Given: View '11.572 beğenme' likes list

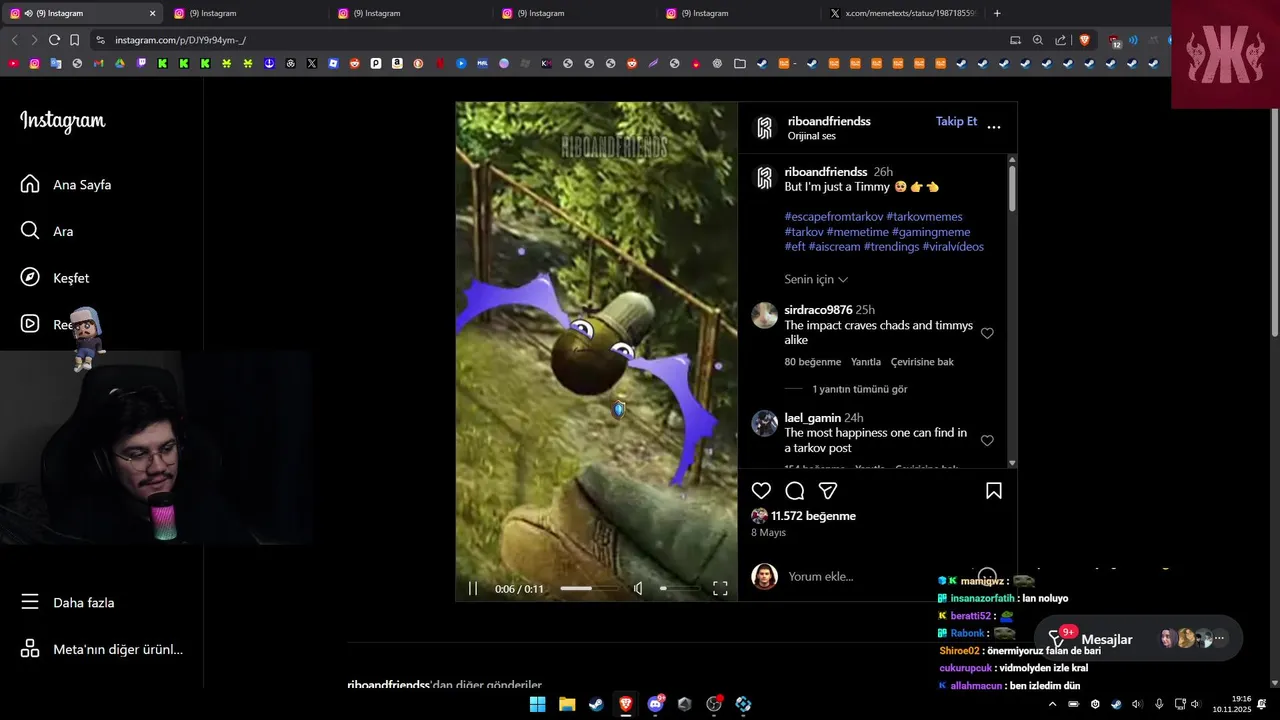Looking at the screenshot, I should point(813,516).
